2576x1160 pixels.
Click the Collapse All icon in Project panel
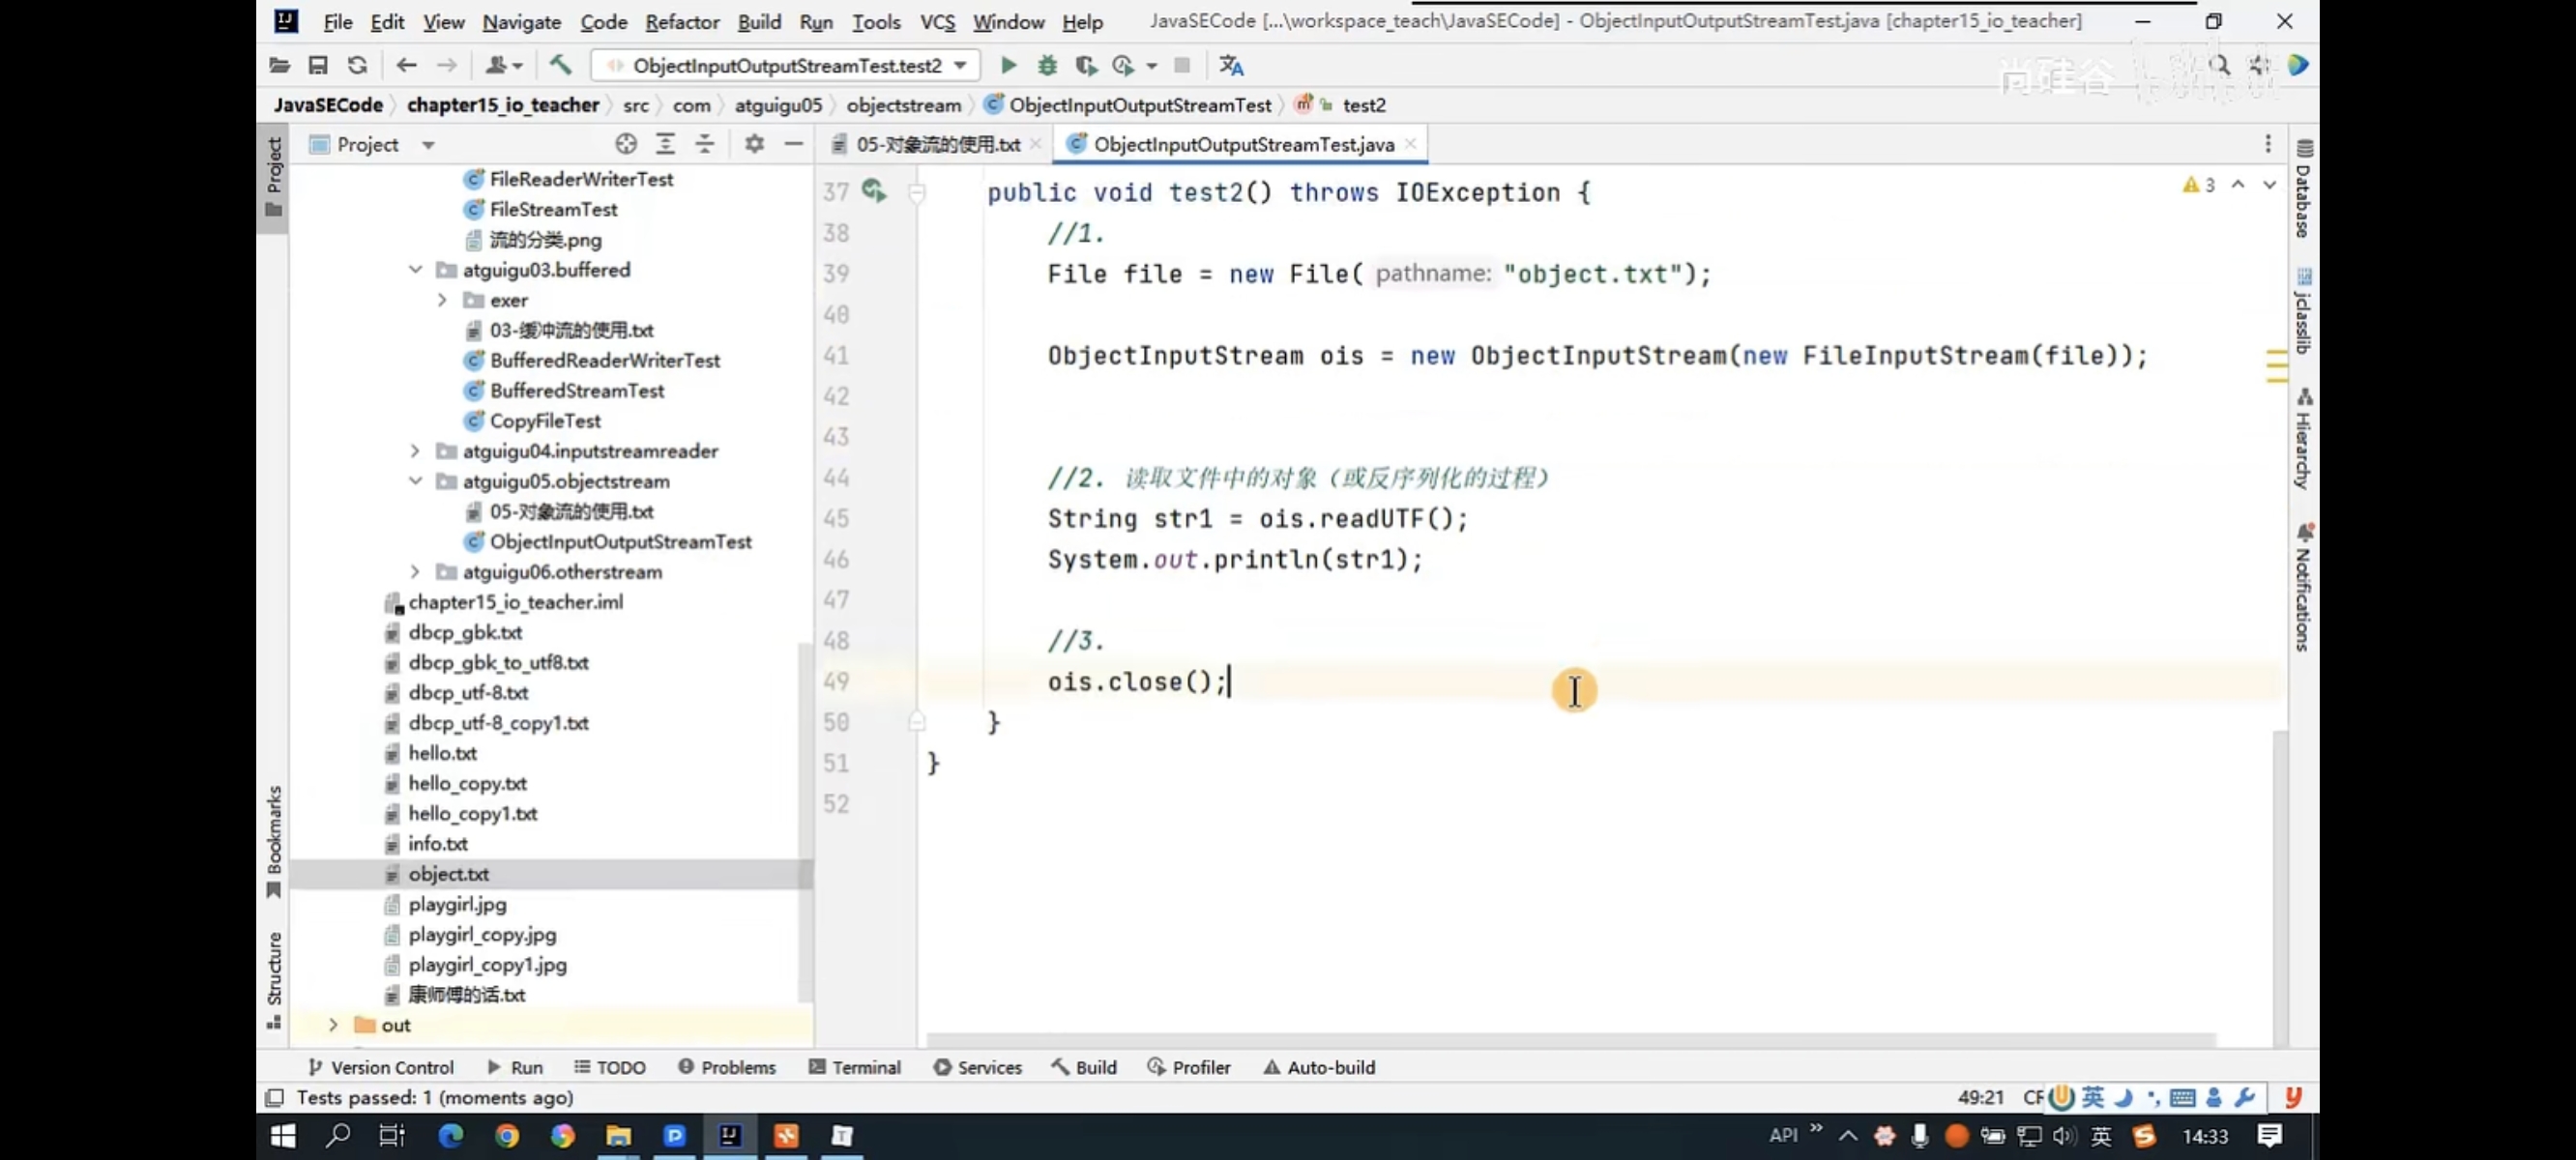(x=705, y=144)
